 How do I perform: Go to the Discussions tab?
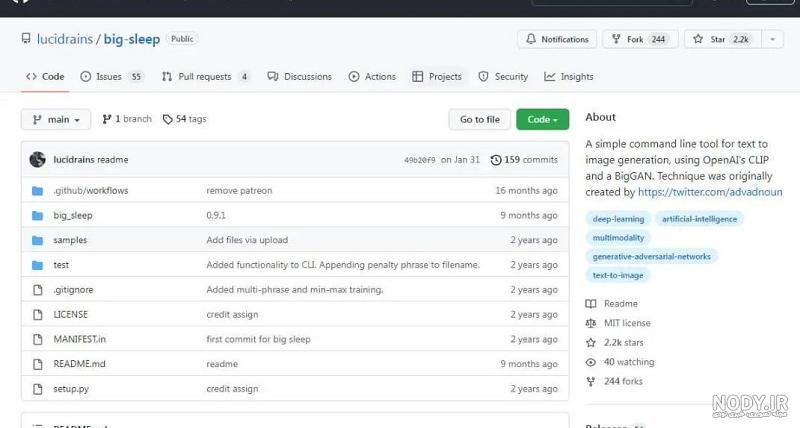[x=299, y=77]
